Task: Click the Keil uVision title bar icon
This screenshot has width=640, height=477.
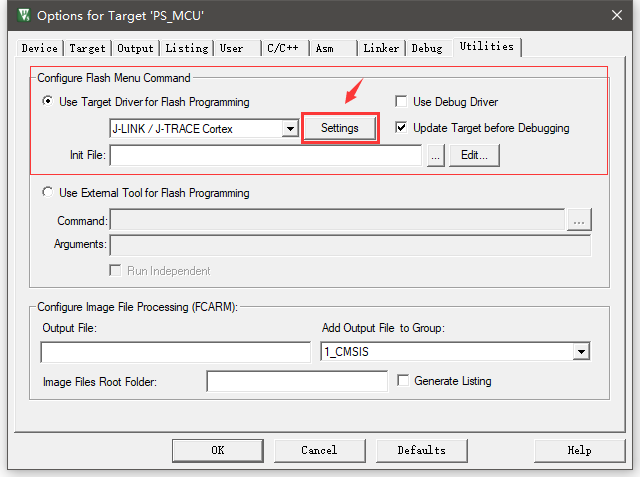Action: coord(24,16)
